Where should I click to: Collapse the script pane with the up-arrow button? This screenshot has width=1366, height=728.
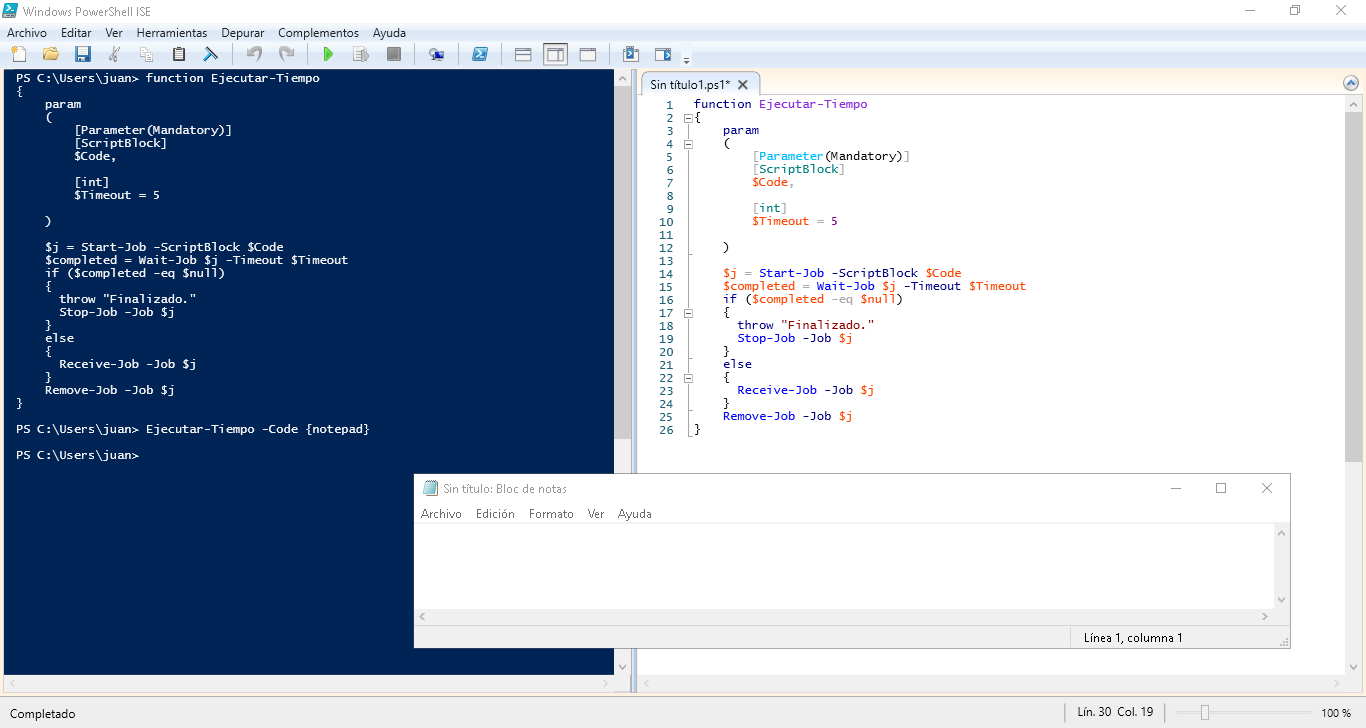[1352, 84]
